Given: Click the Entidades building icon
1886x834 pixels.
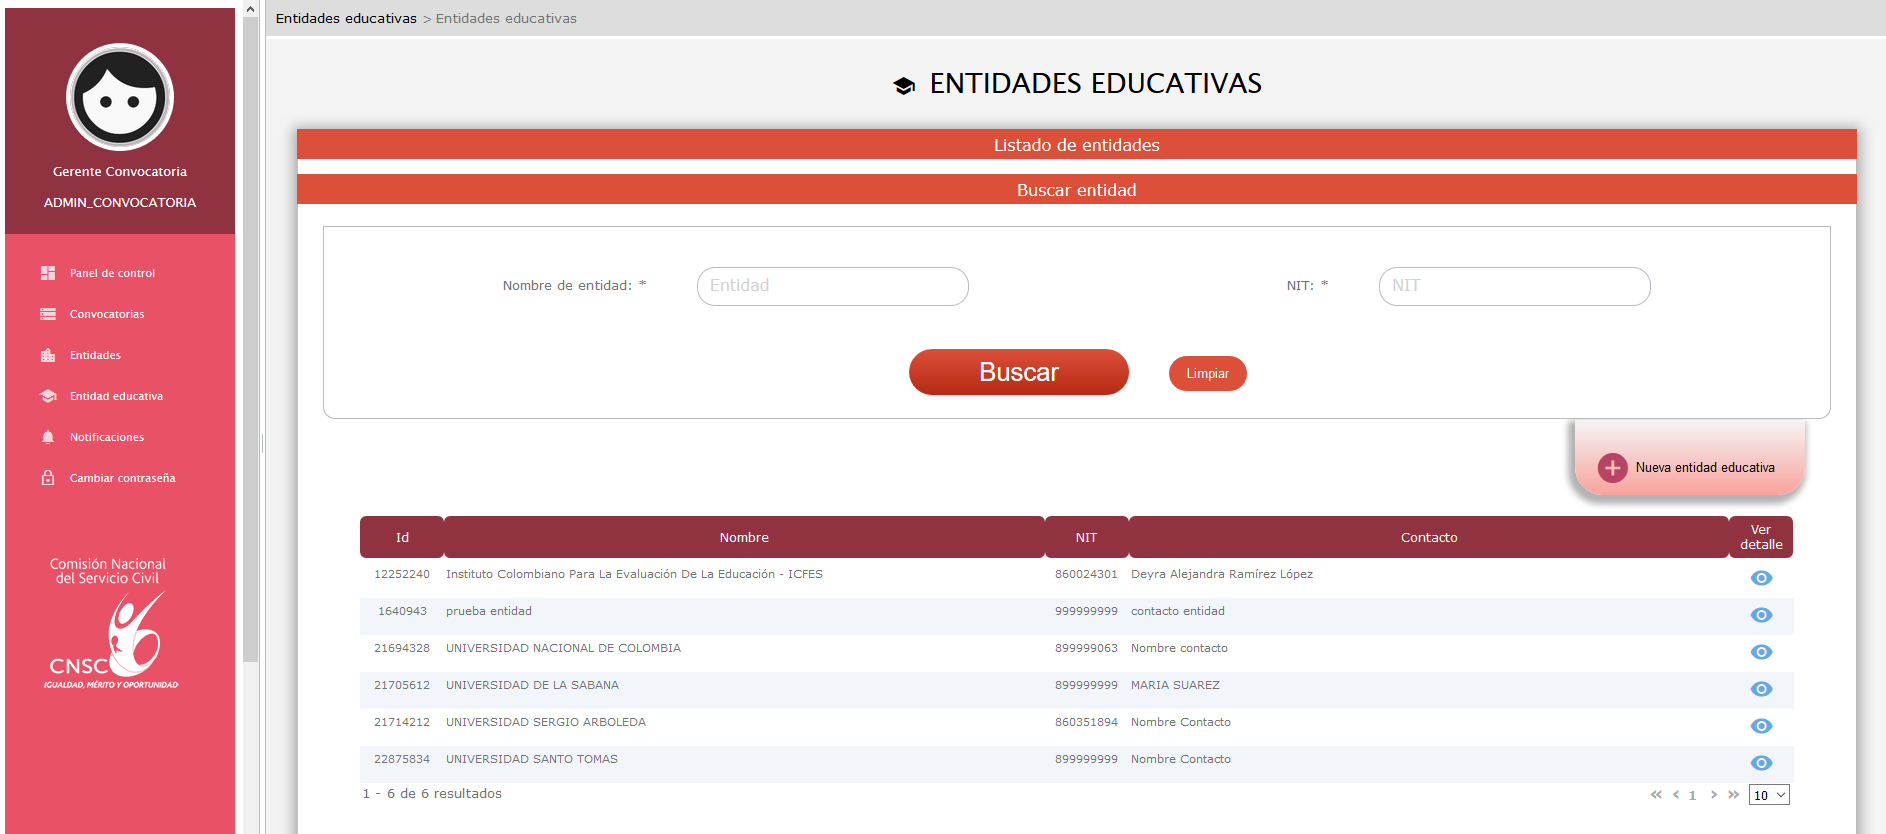Looking at the screenshot, I should [x=48, y=355].
